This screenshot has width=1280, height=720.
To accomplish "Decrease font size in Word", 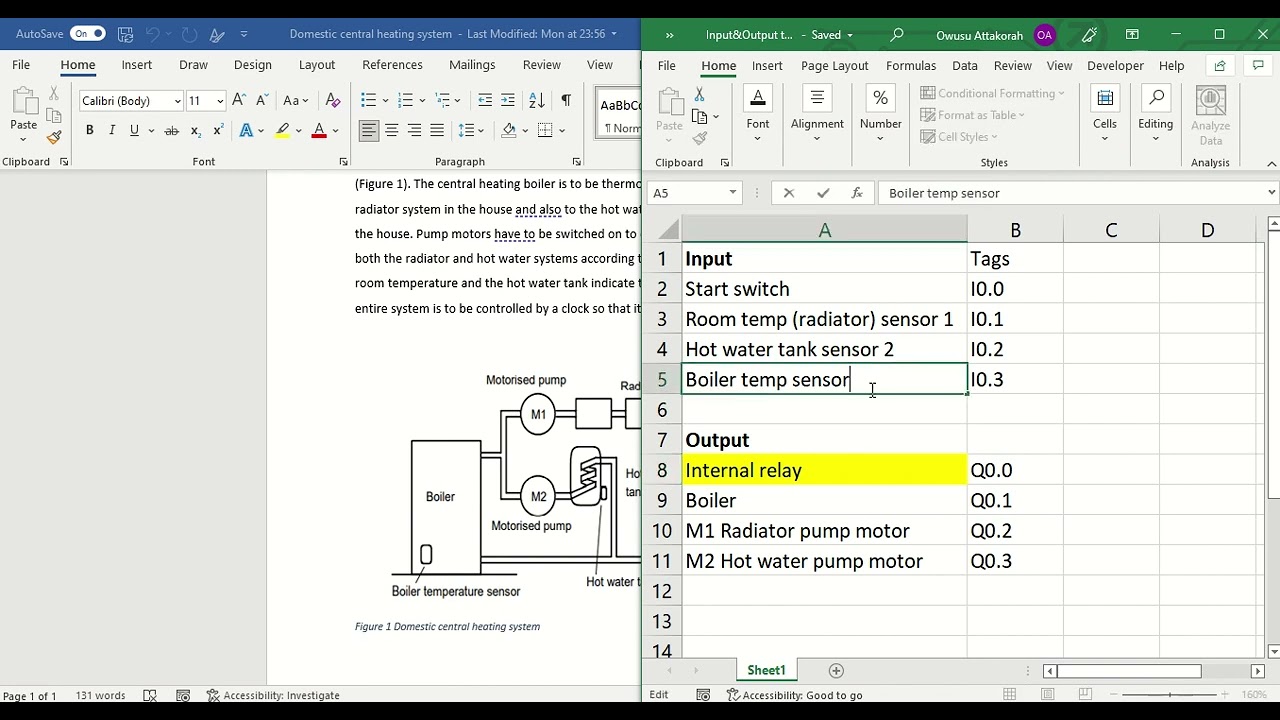I will pos(261,100).
